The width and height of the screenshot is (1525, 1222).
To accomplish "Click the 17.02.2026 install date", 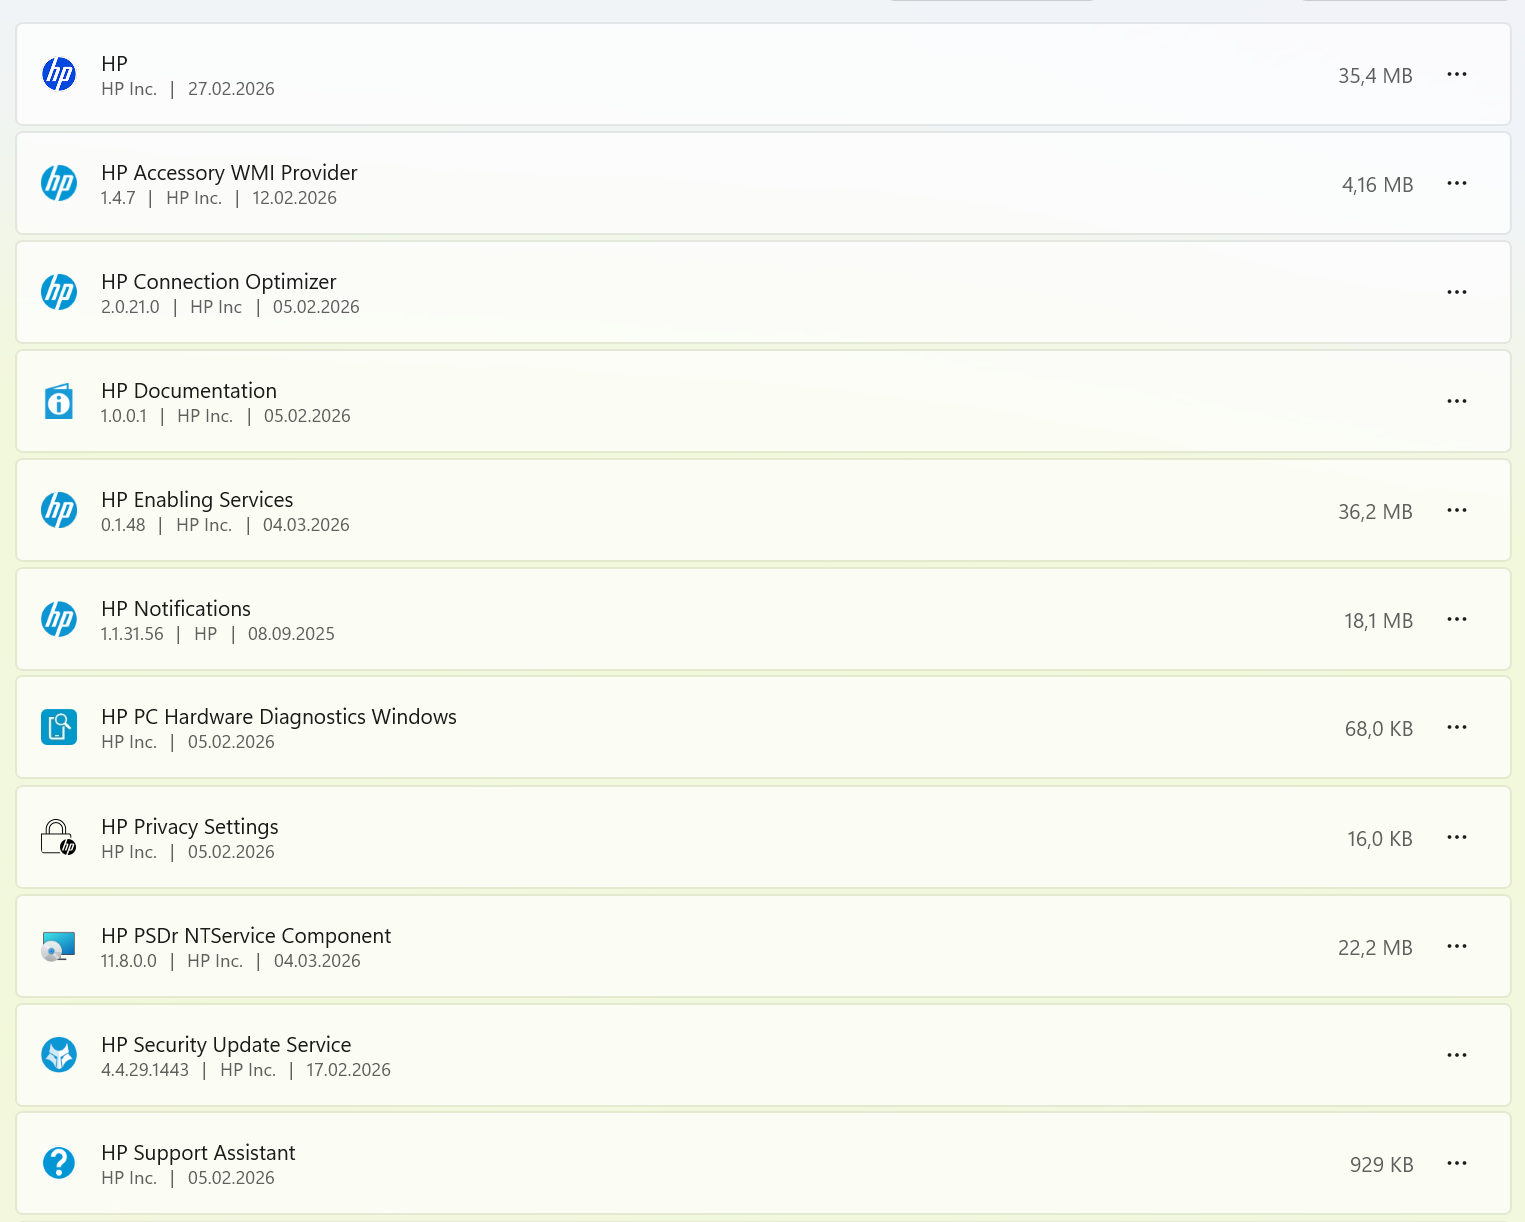I will point(348,1070).
